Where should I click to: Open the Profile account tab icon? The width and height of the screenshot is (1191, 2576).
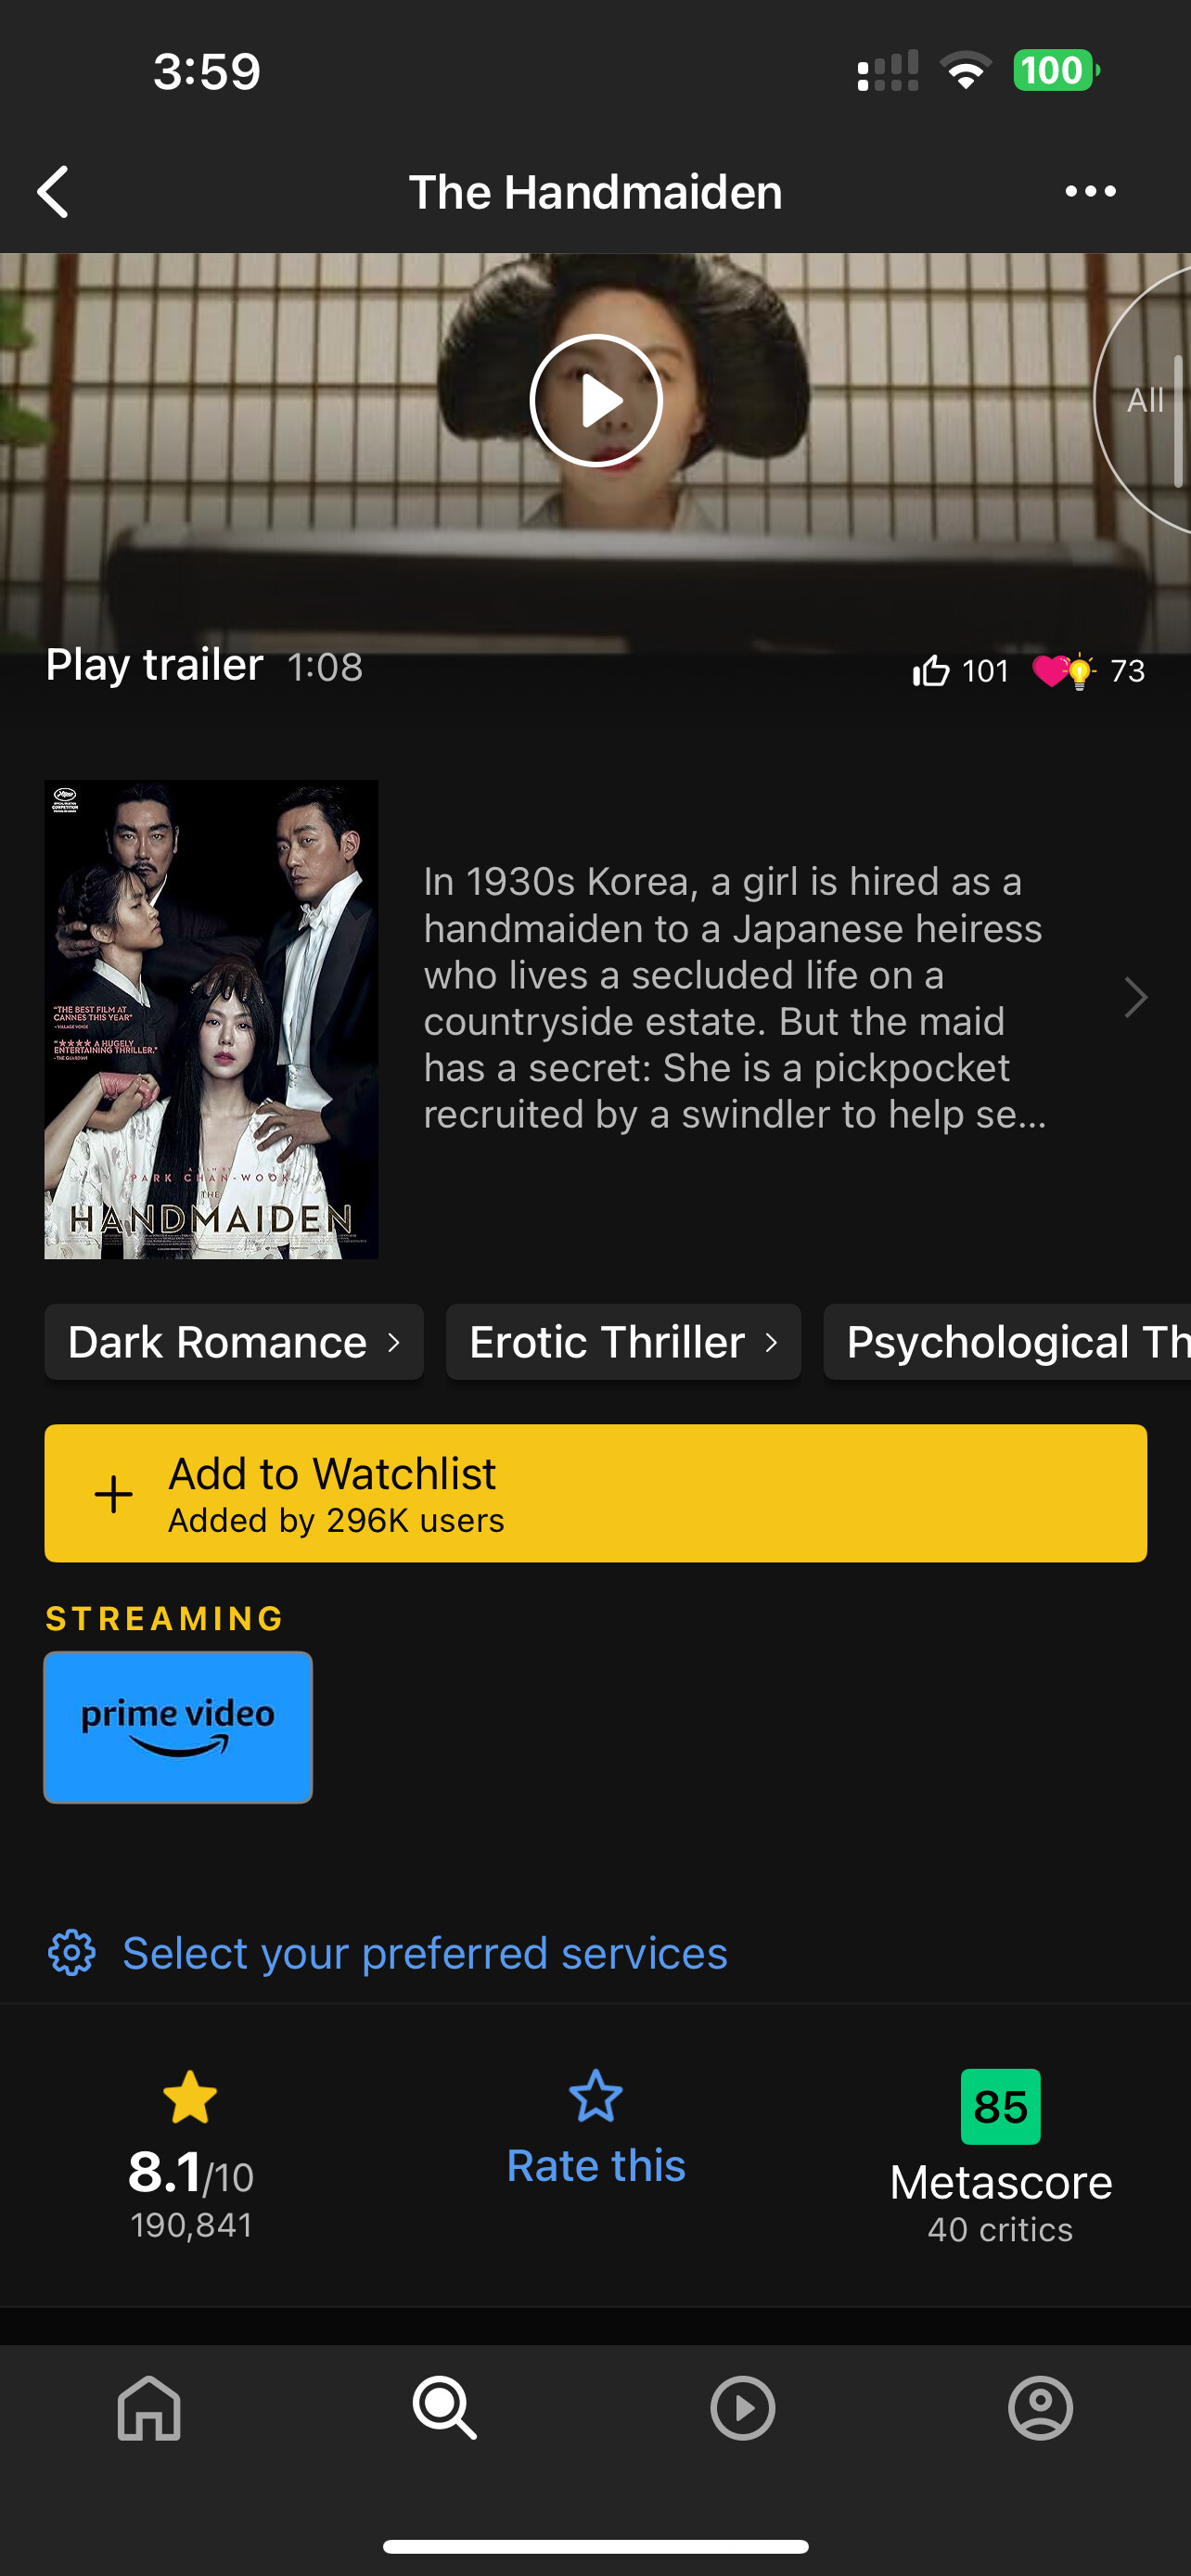tap(1041, 2407)
